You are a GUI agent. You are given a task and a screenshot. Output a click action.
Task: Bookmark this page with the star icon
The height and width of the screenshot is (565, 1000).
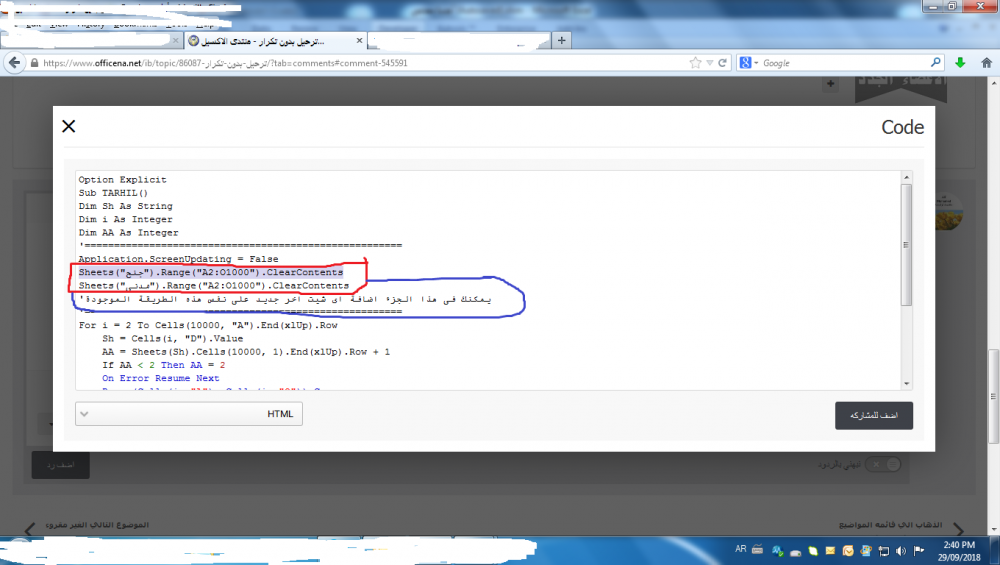pyautogui.click(x=695, y=63)
